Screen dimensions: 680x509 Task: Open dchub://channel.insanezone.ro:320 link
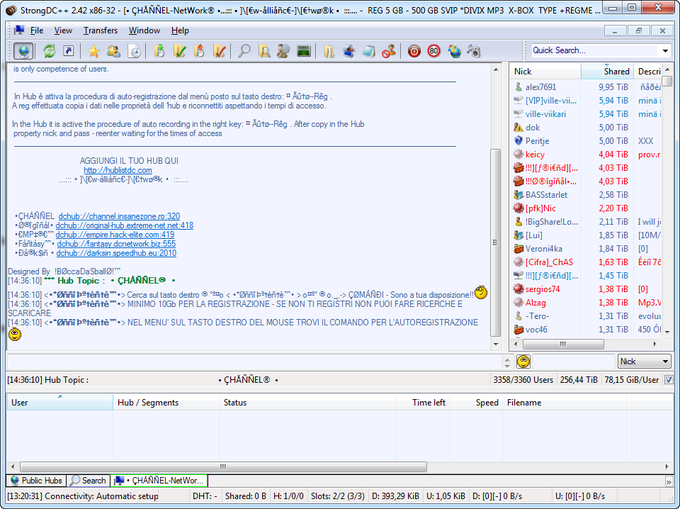[x=119, y=216]
